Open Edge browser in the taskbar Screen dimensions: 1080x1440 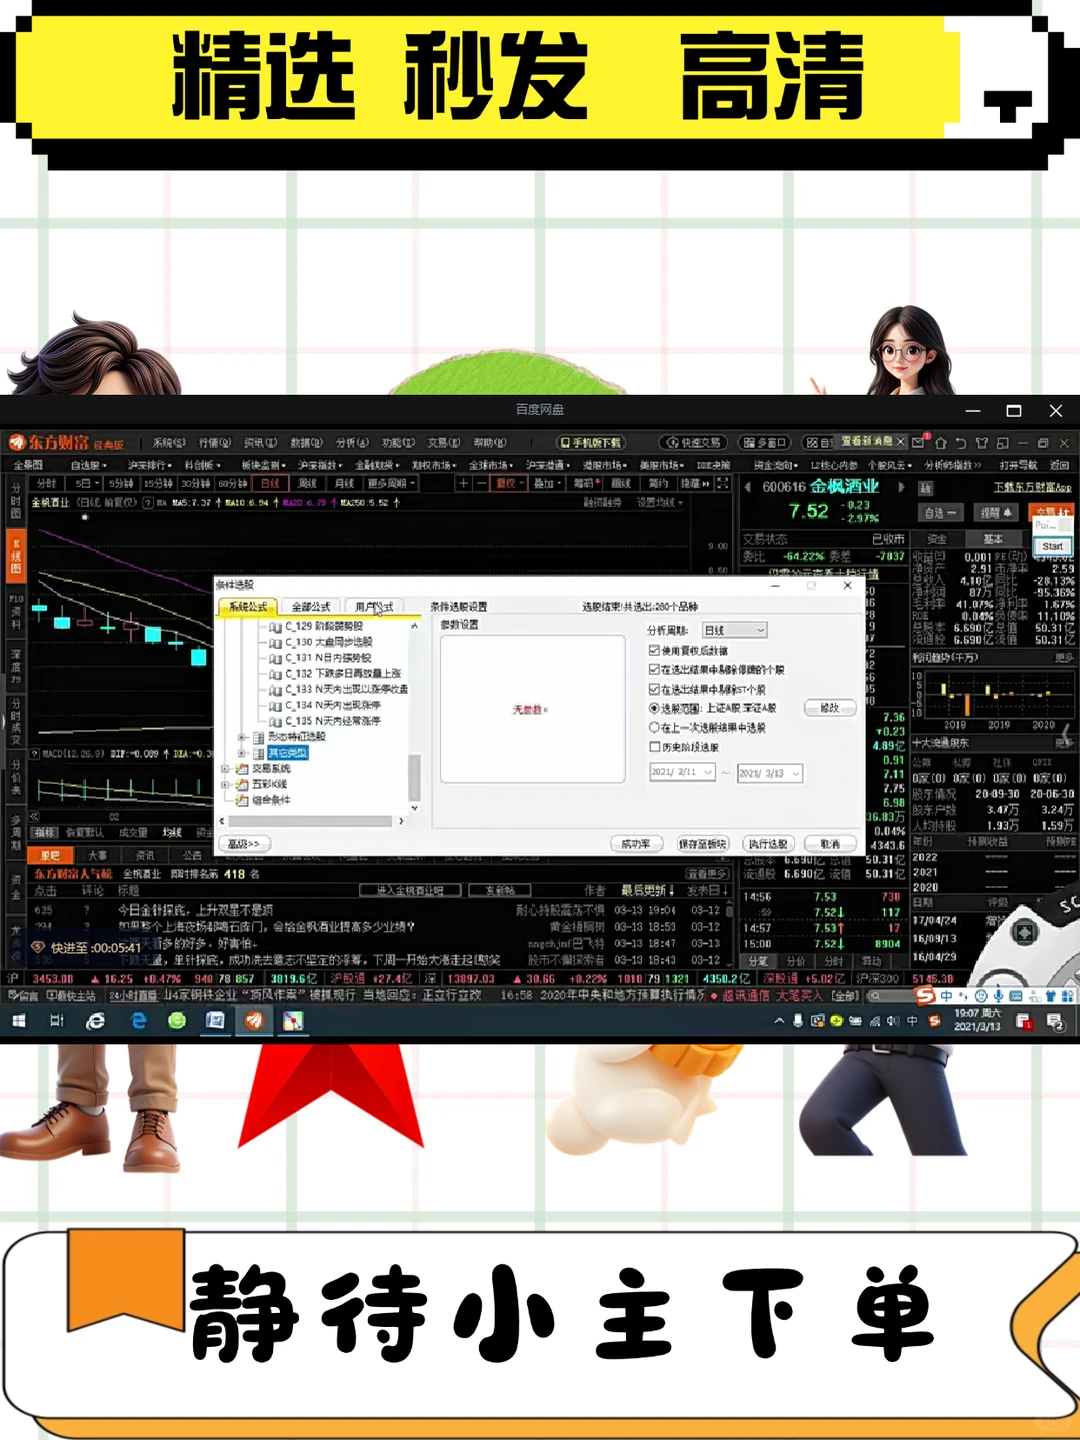click(138, 1021)
